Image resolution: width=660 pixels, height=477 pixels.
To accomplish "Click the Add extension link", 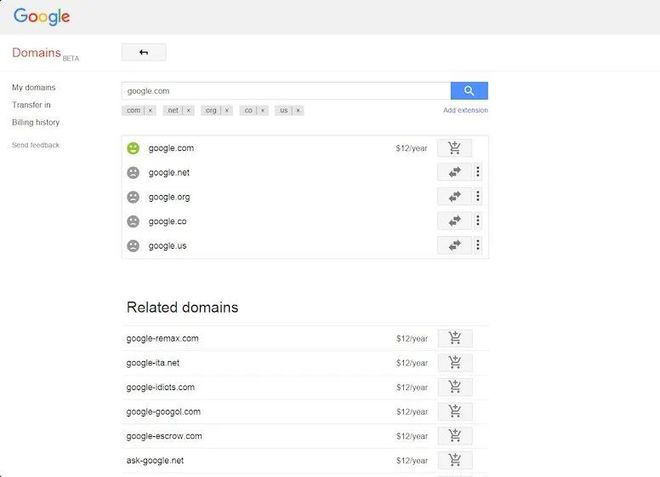I will click(466, 110).
